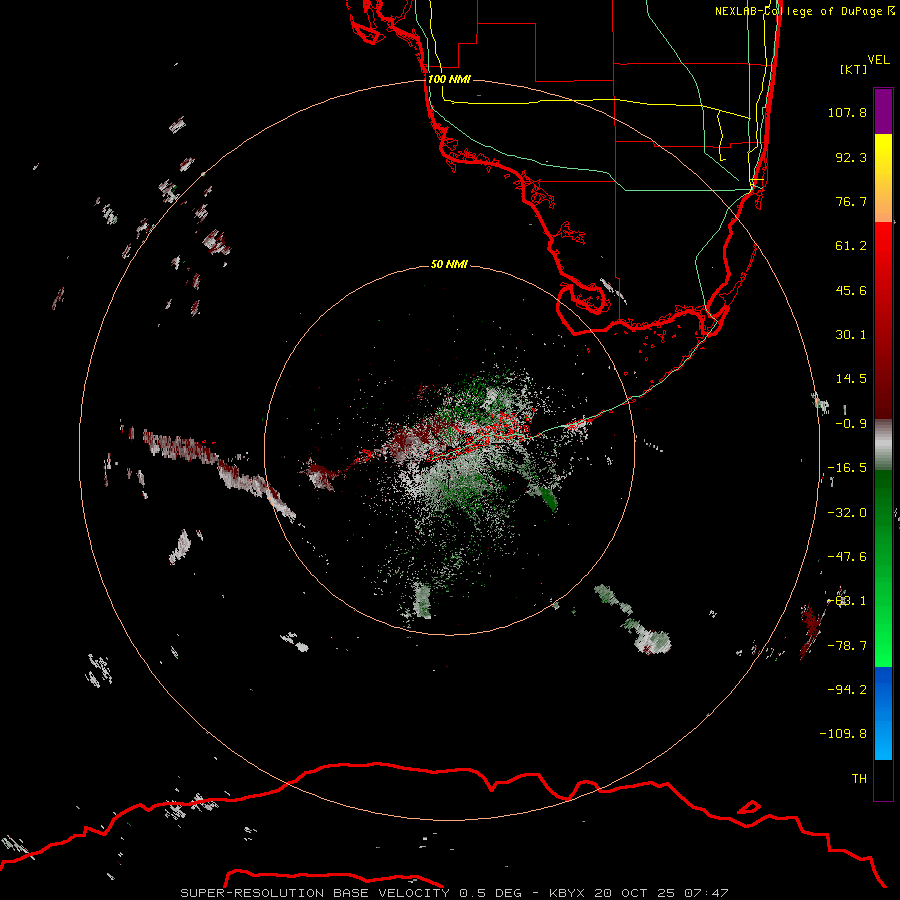Click the 45.6 scale label

[x=851, y=290]
